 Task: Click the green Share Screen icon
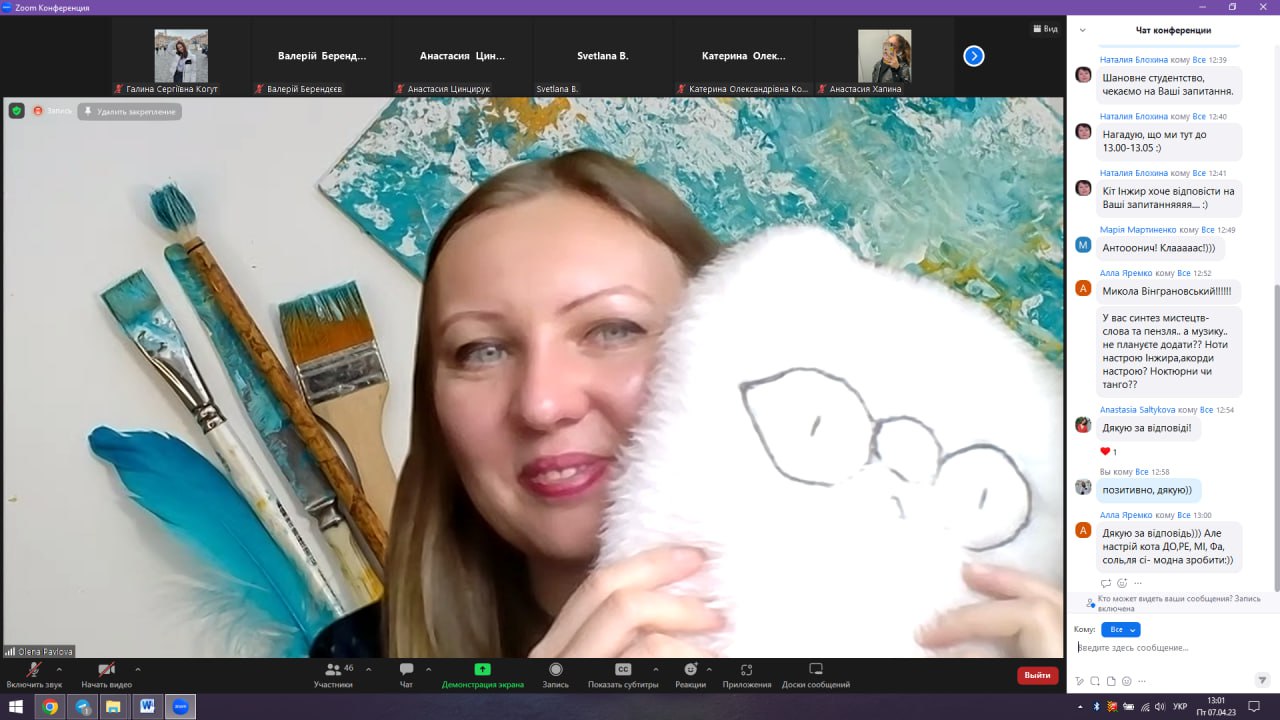coord(482,669)
